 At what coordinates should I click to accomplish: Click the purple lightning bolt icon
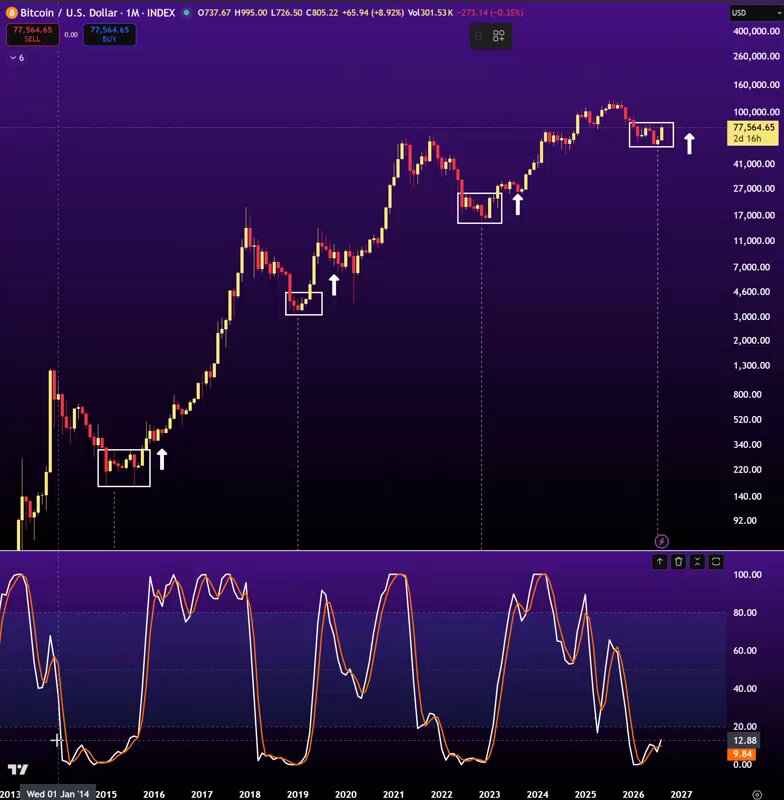point(662,541)
